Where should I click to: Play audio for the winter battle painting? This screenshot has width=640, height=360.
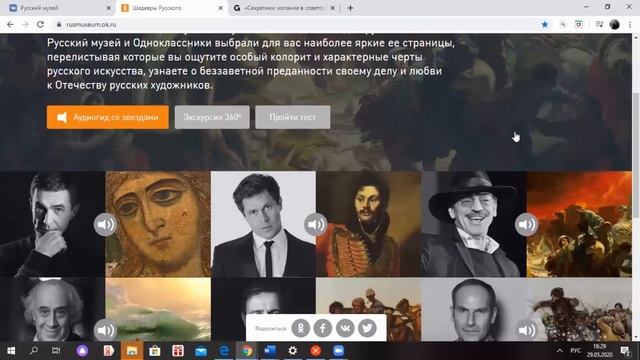pyautogui.click(x=526, y=330)
